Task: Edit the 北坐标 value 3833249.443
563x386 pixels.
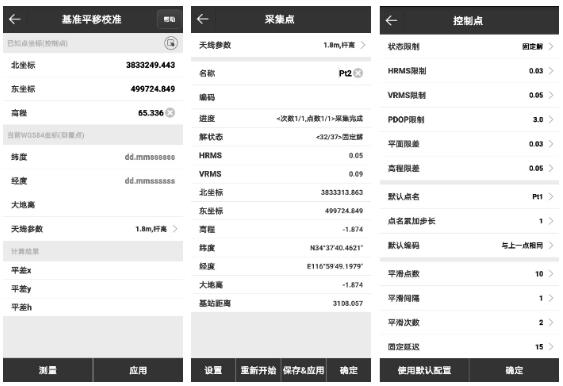Action: click(150, 65)
